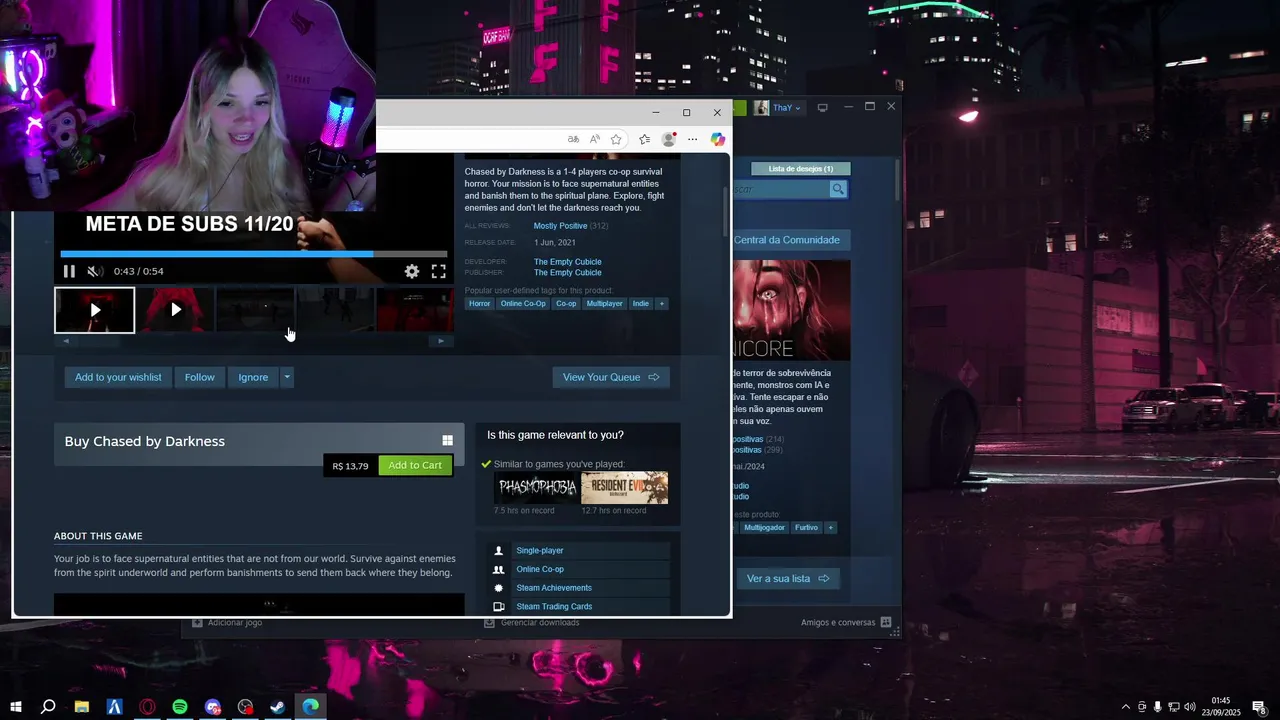Open Opera browser from the taskbar
This screenshot has width=1280, height=720.
(x=147, y=707)
